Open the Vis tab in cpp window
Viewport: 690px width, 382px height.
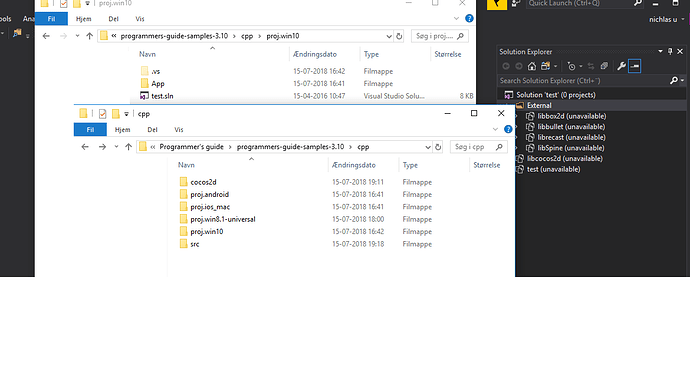(x=179, y=129)
